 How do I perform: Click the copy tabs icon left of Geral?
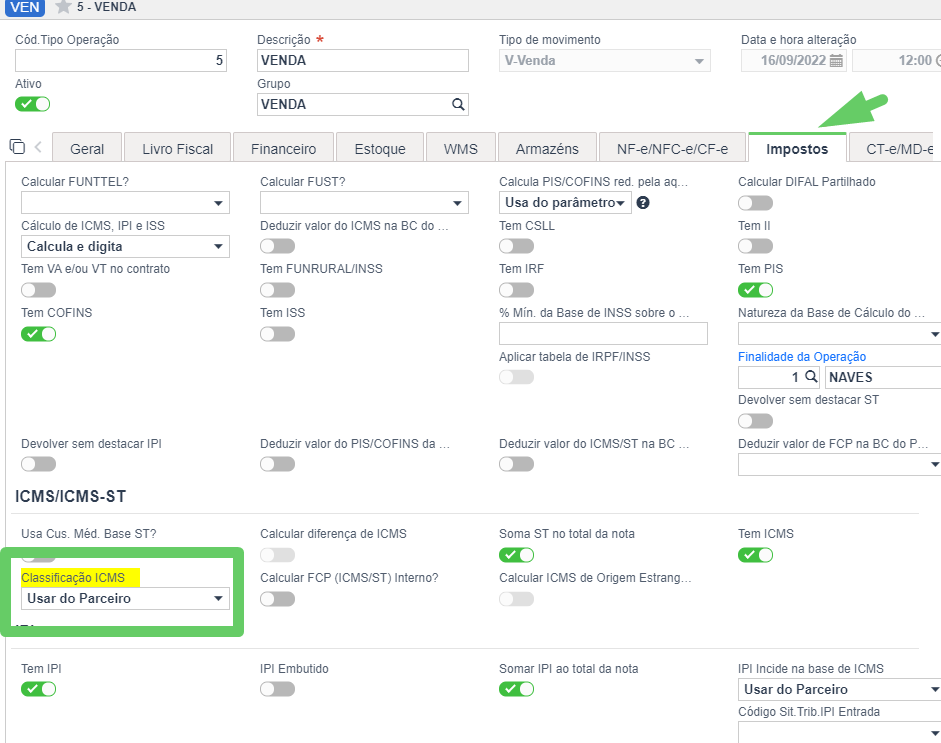point(17,146)
